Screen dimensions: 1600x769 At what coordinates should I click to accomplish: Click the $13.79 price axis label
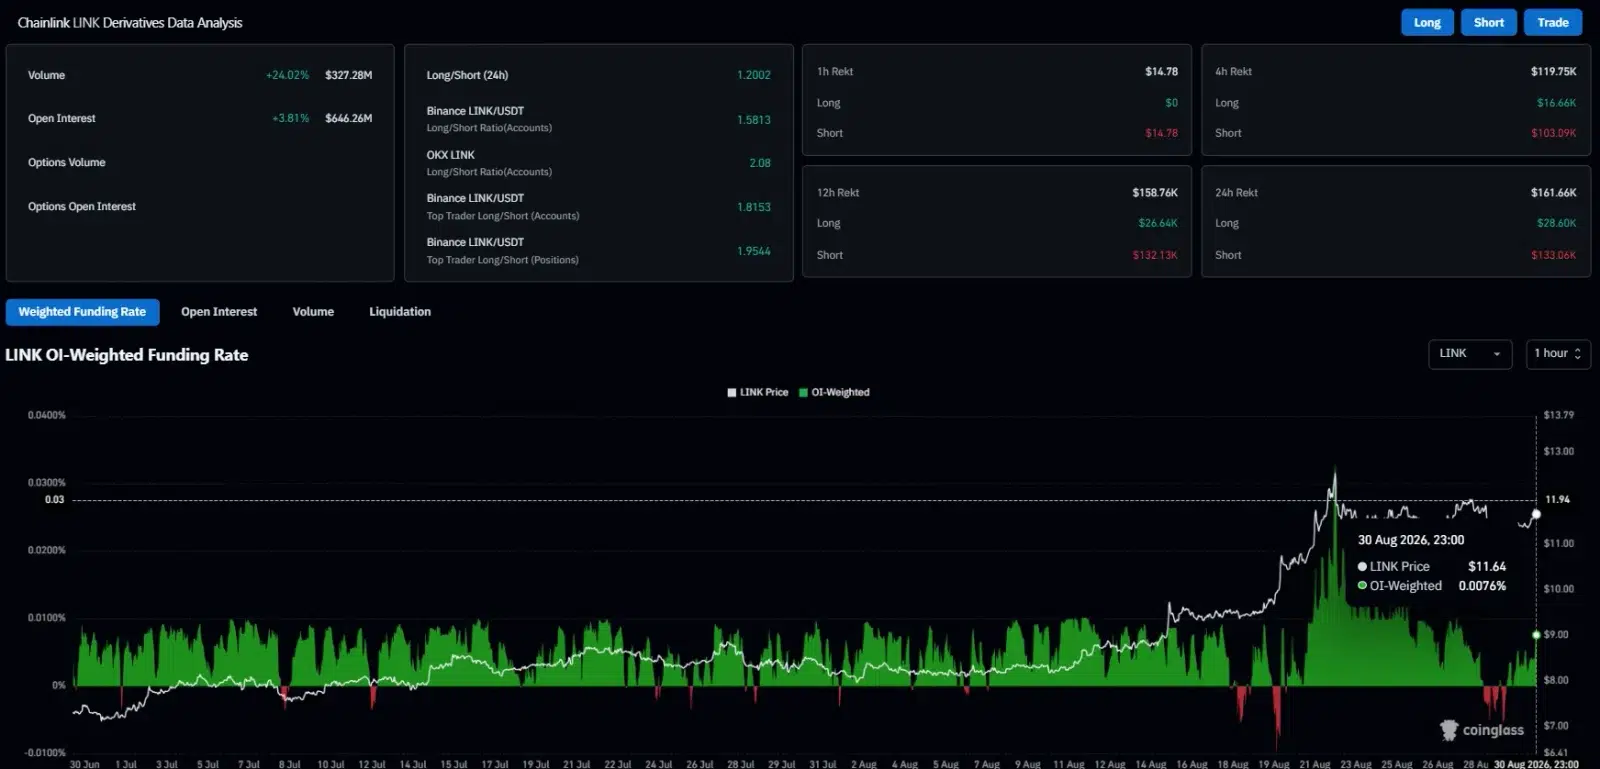(x=1559, y=415)
